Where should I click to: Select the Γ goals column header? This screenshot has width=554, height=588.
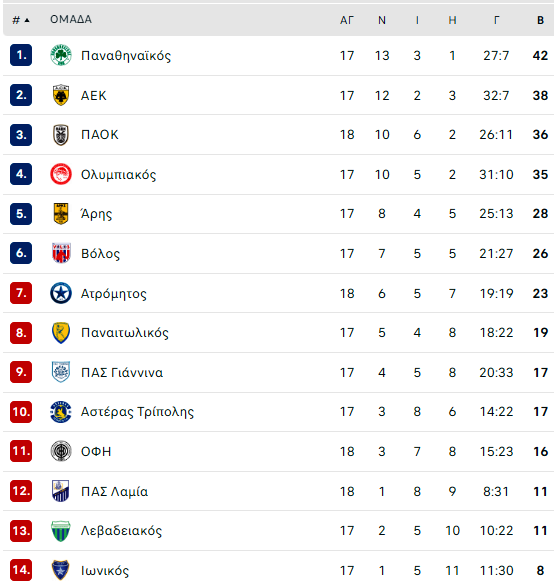click(496, 20)
